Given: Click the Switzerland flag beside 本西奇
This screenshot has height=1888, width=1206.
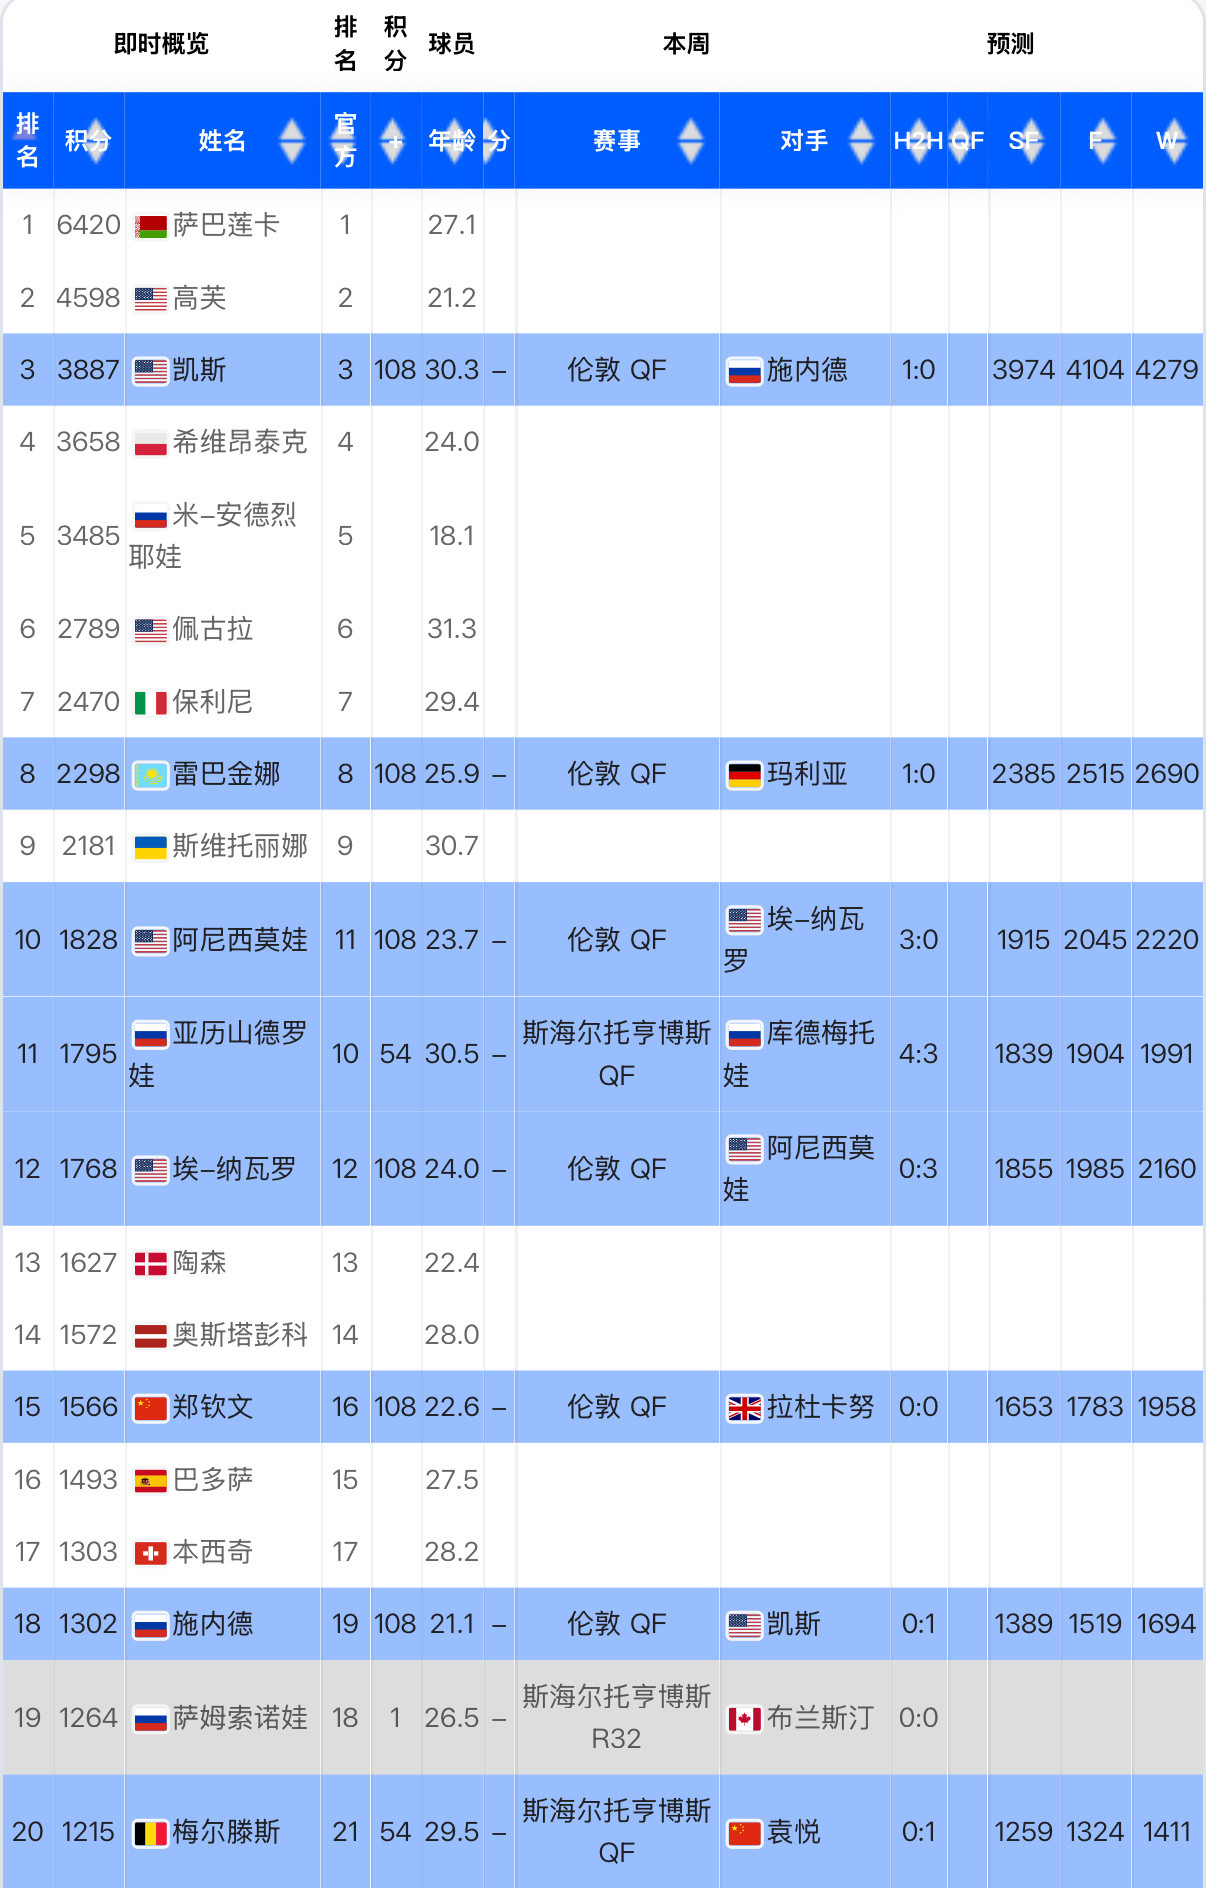Looking at the screenshot, I should point(151,1553).
